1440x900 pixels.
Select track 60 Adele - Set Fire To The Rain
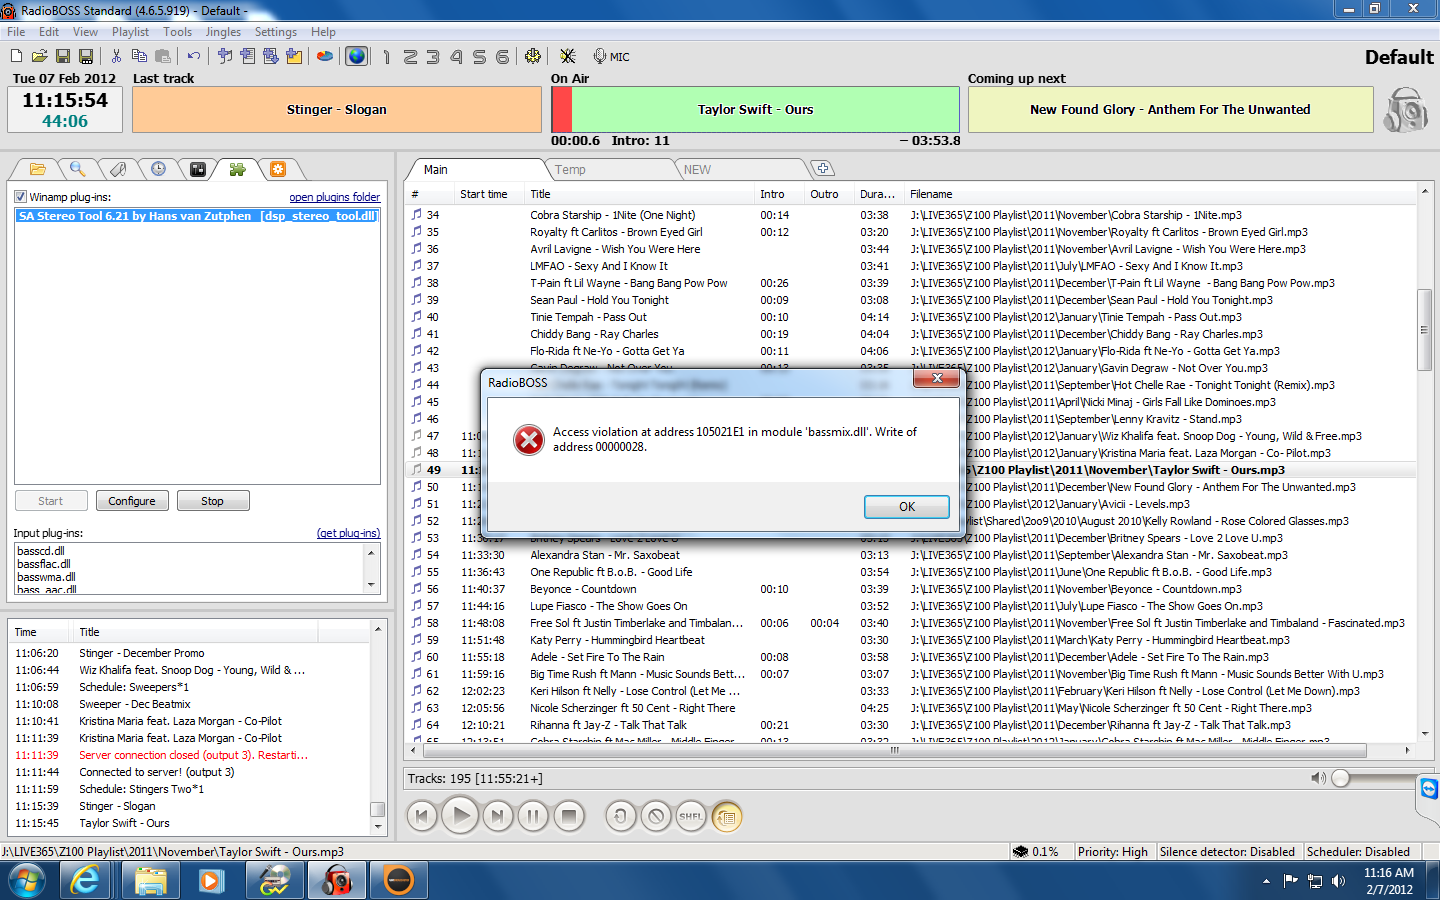[x=910, y=657]
